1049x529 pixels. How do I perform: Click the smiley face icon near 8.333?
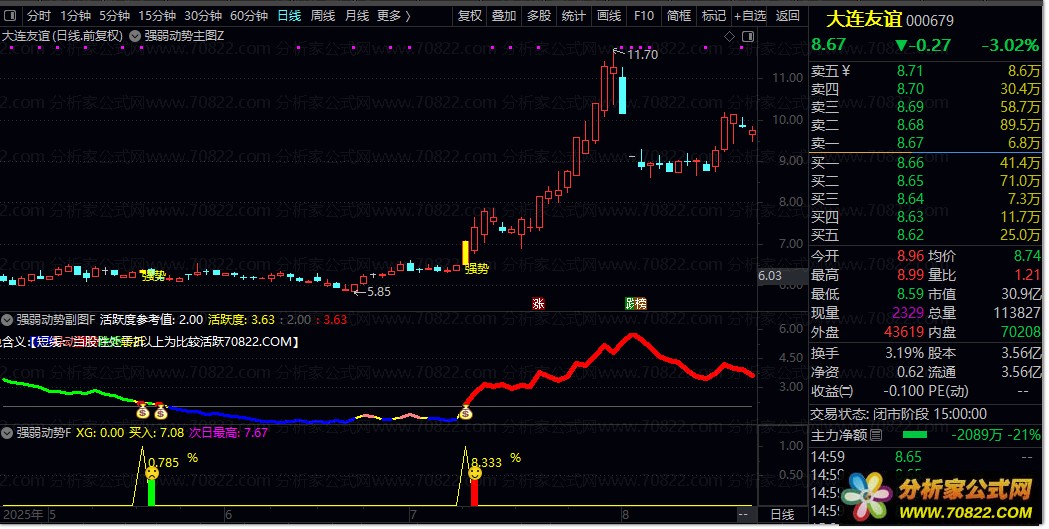(x=475, y=473)
